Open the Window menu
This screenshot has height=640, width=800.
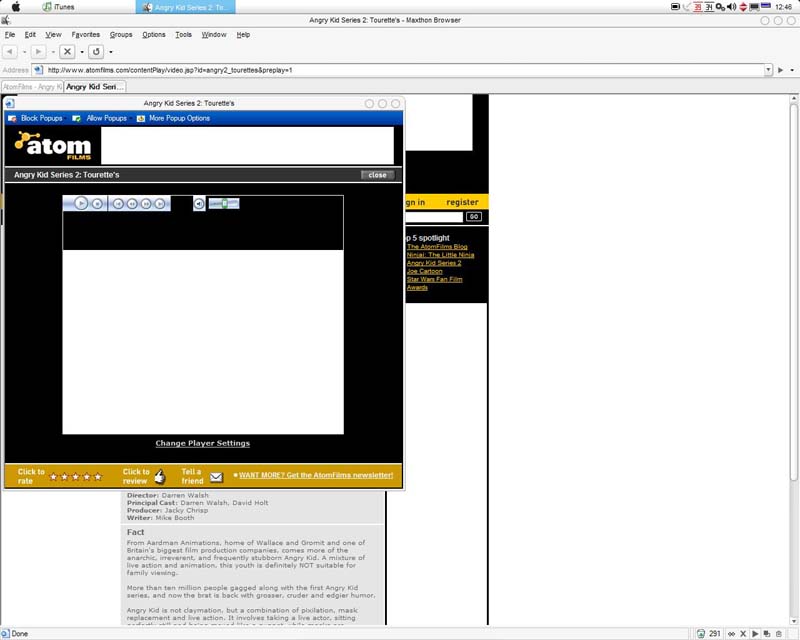point(214,35)
